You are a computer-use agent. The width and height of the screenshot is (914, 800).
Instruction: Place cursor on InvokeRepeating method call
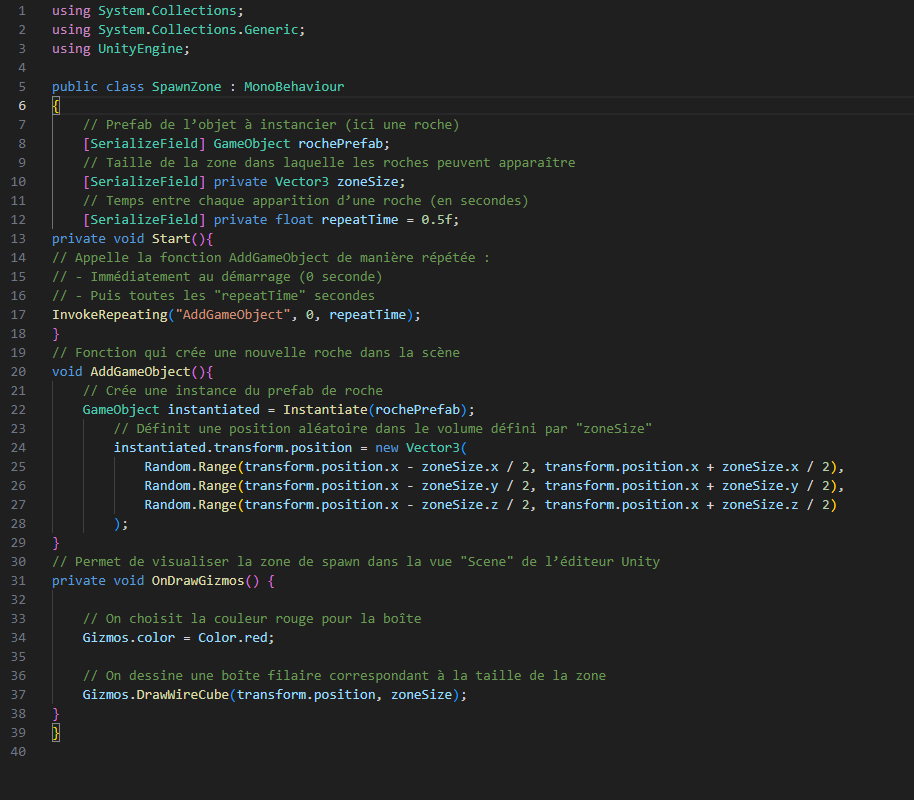109,315
